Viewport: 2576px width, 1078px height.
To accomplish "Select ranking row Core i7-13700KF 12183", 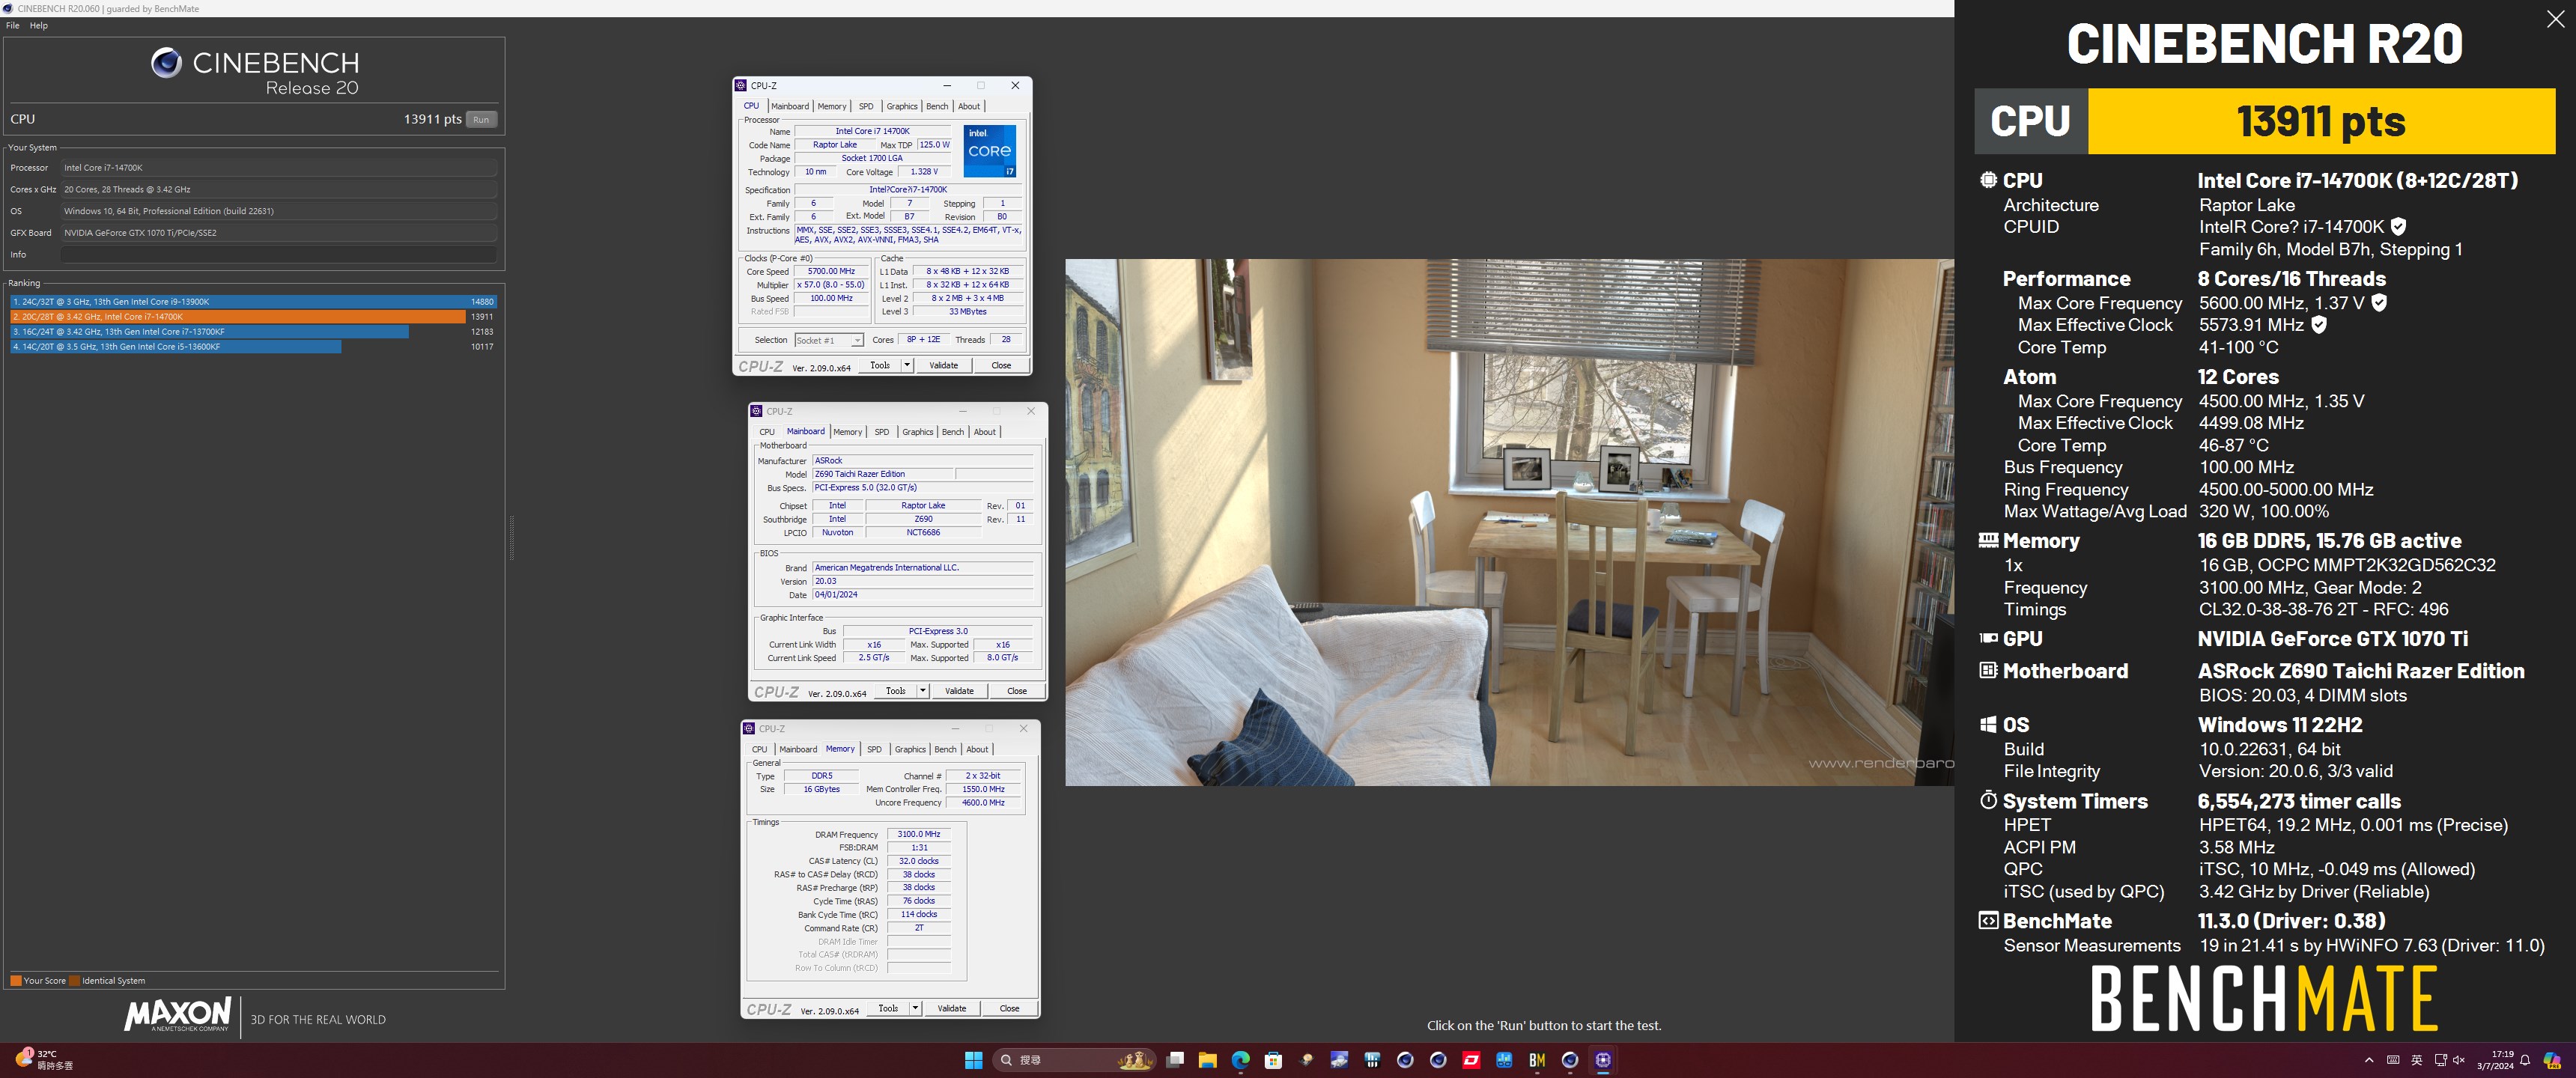I will pos(253,332).
